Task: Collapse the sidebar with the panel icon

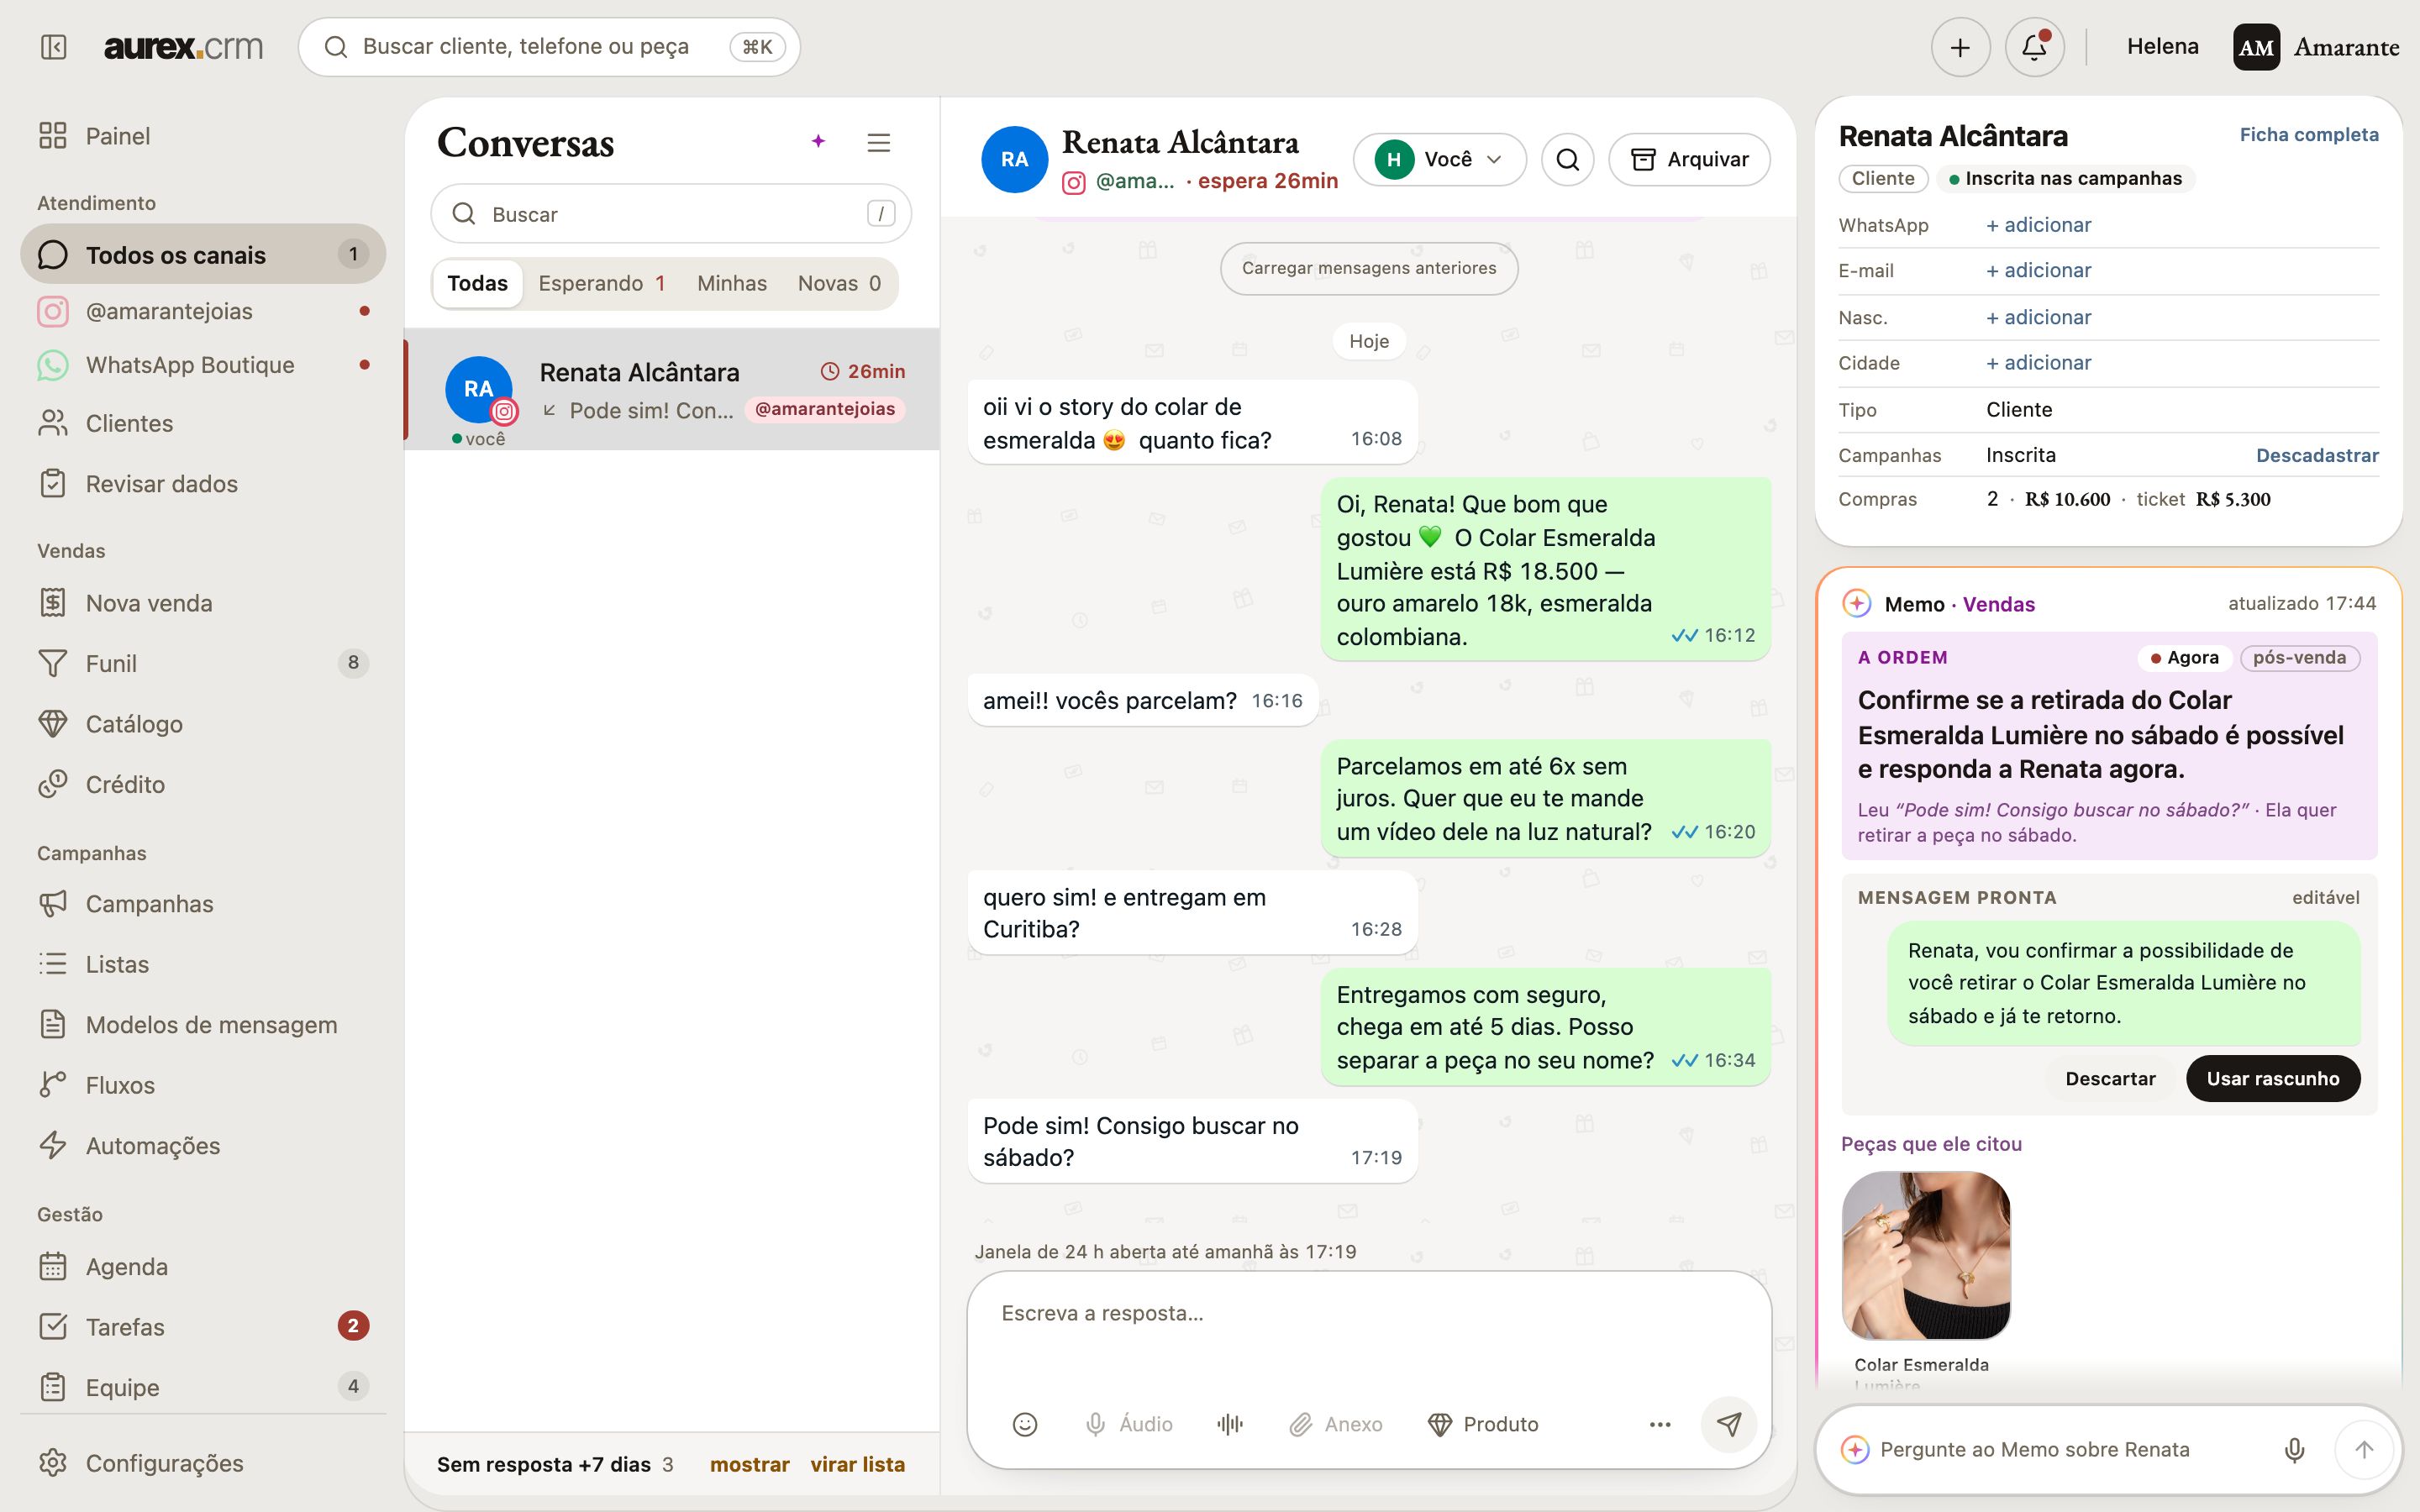Action: pos(54,47)
